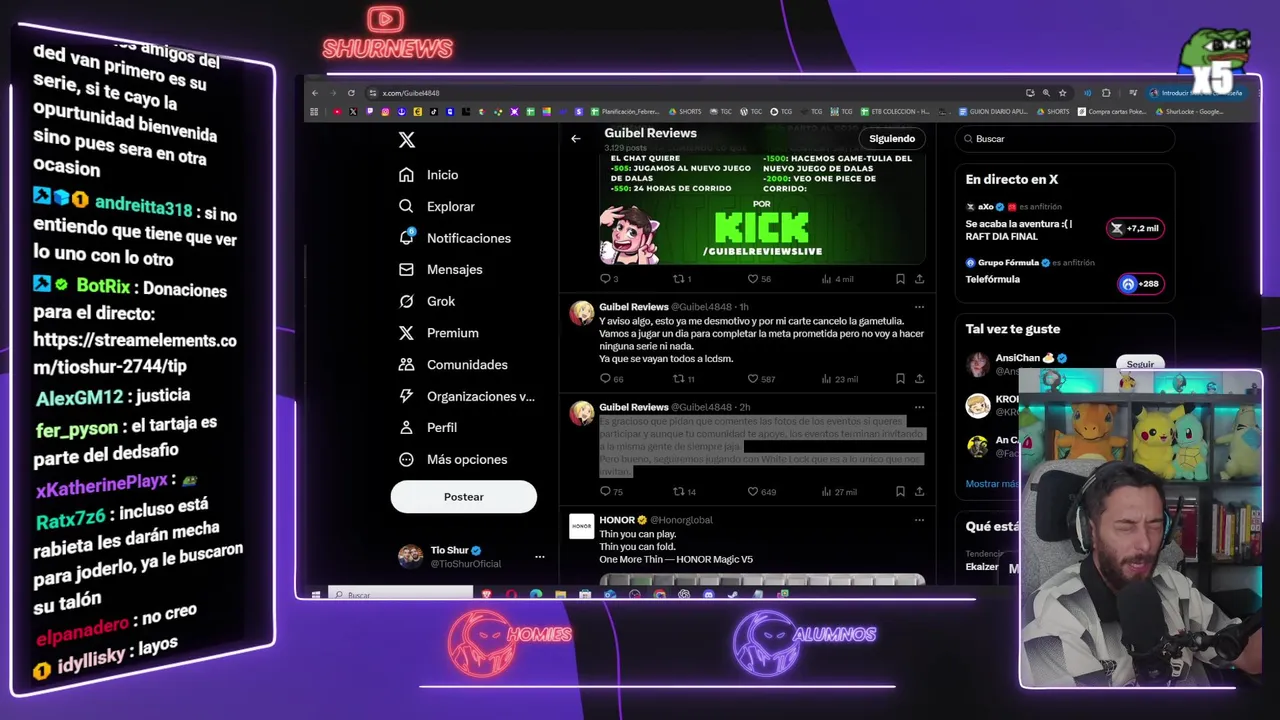
Task: Open the Tío Shur account switcher dots
Action: point(540,557)
